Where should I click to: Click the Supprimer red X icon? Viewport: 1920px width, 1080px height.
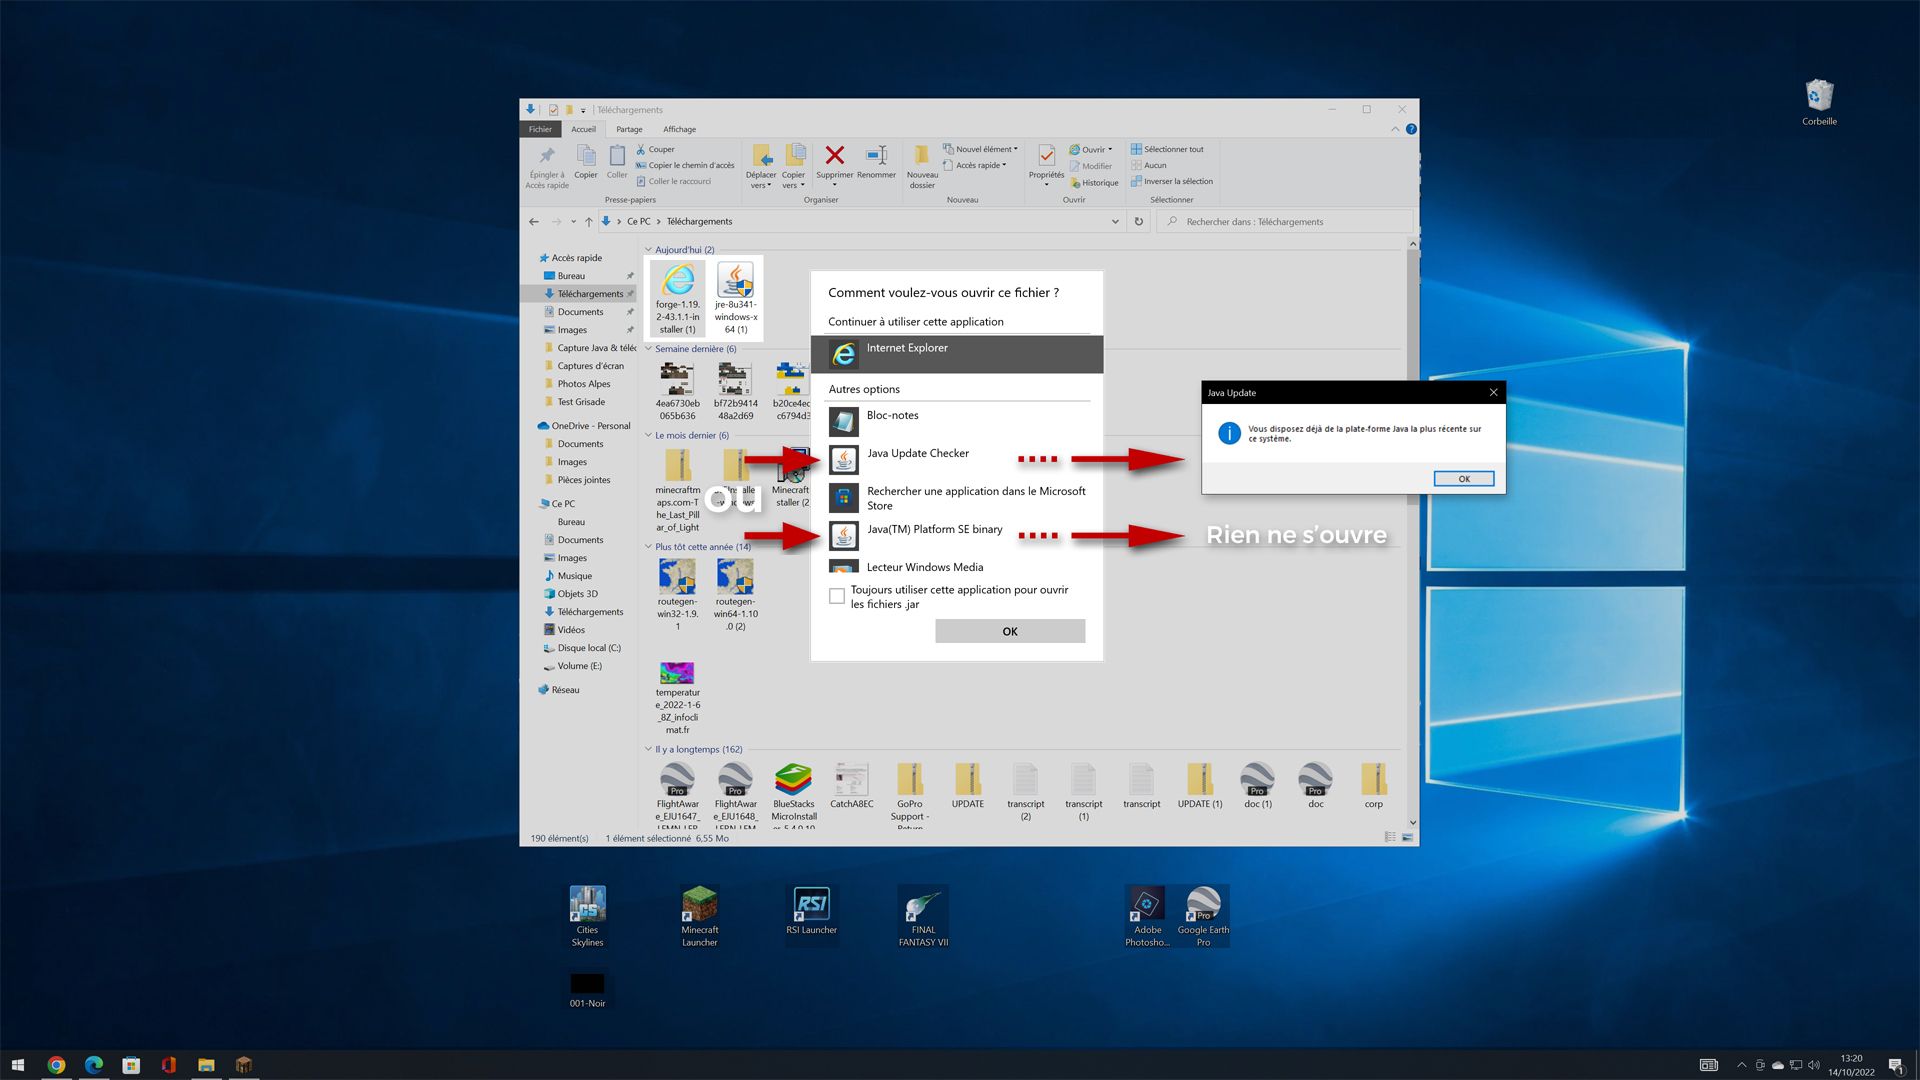(x=834, y=156)
